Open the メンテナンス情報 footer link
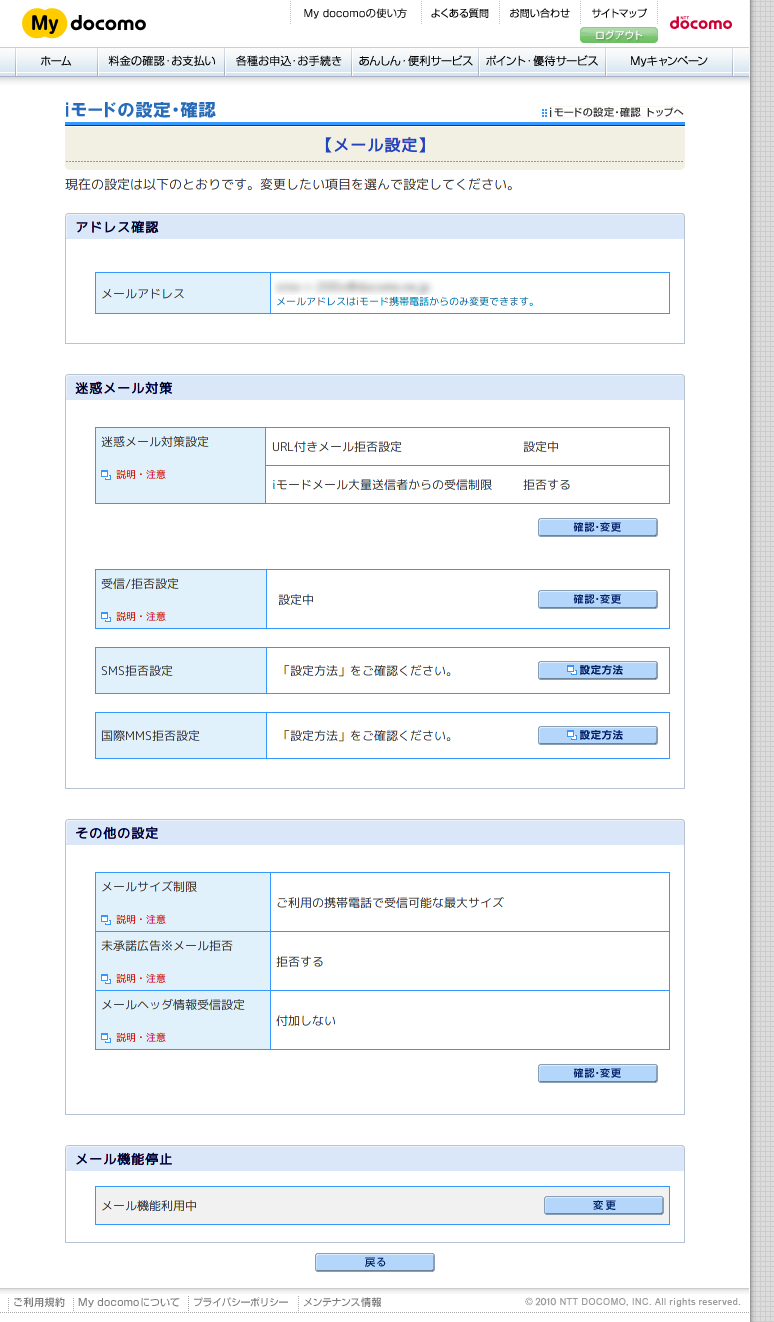 coord(342,1302)
